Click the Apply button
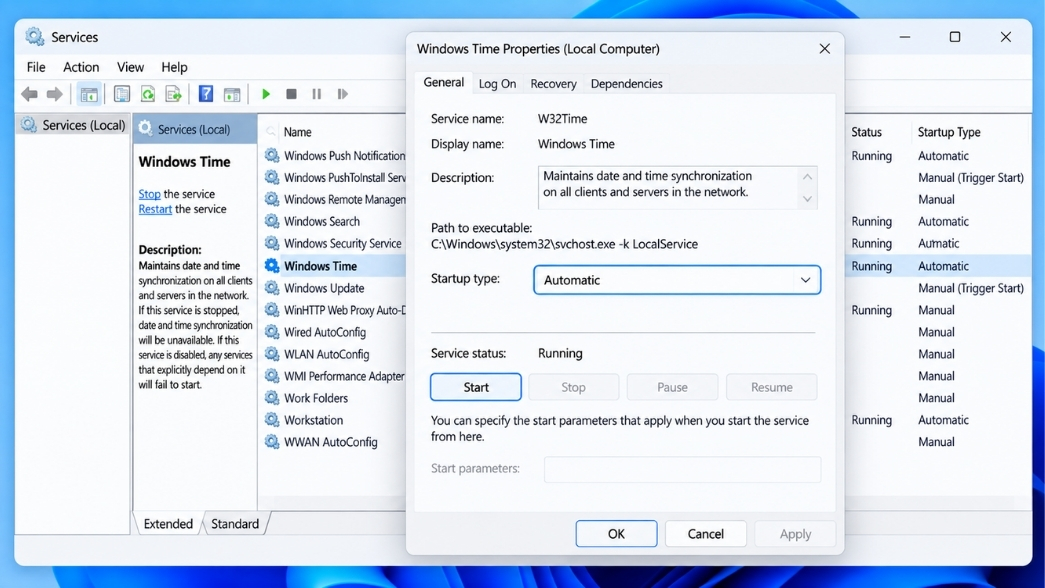This screenshot has width=1045, height=588. coord(795,534)
